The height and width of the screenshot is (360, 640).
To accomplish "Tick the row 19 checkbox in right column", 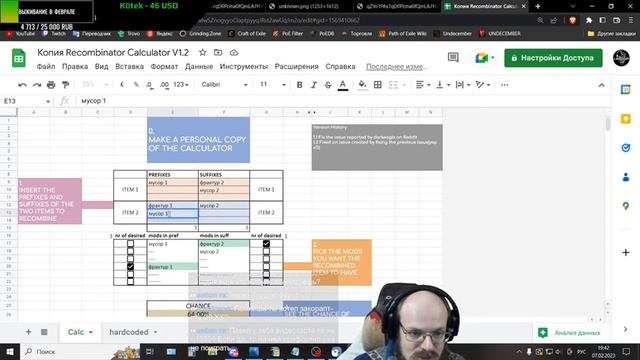I will (266, 259).
